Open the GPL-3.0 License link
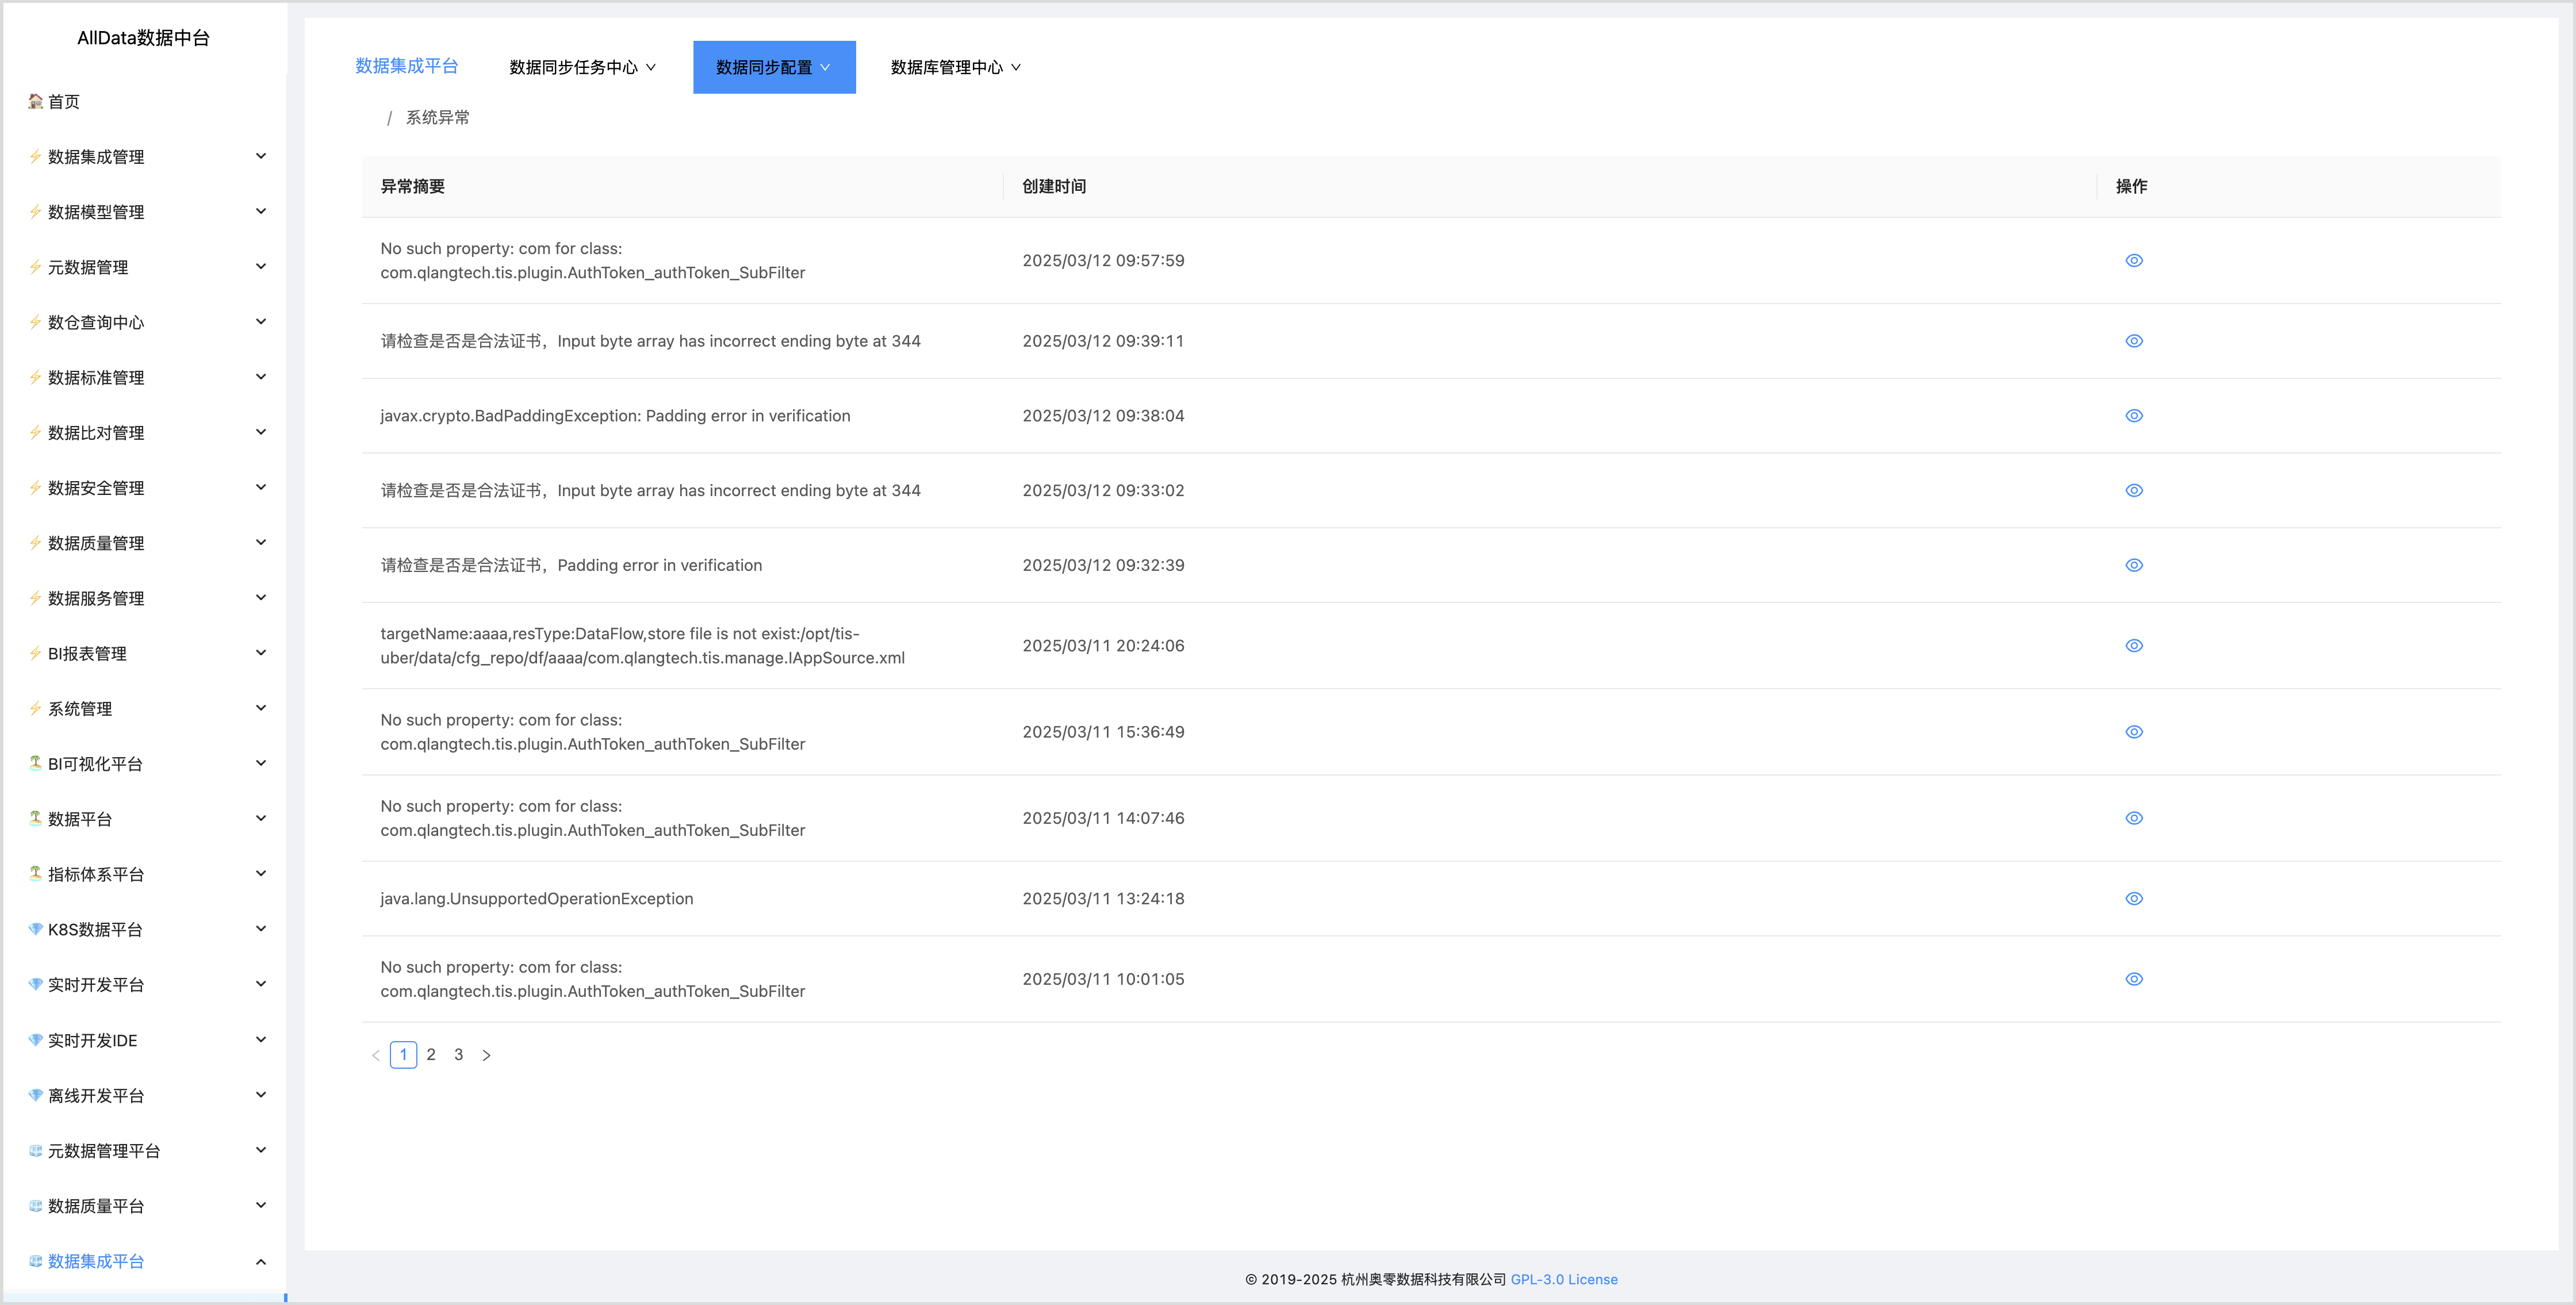 point(1563,1279)
